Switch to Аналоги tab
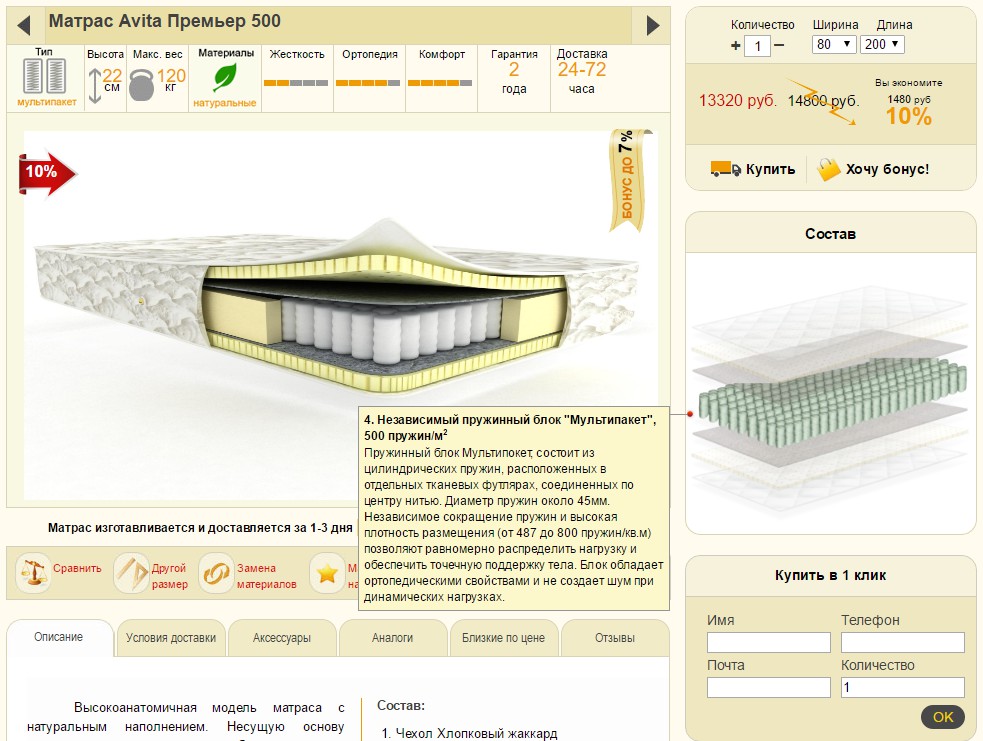 click(392, 638)
